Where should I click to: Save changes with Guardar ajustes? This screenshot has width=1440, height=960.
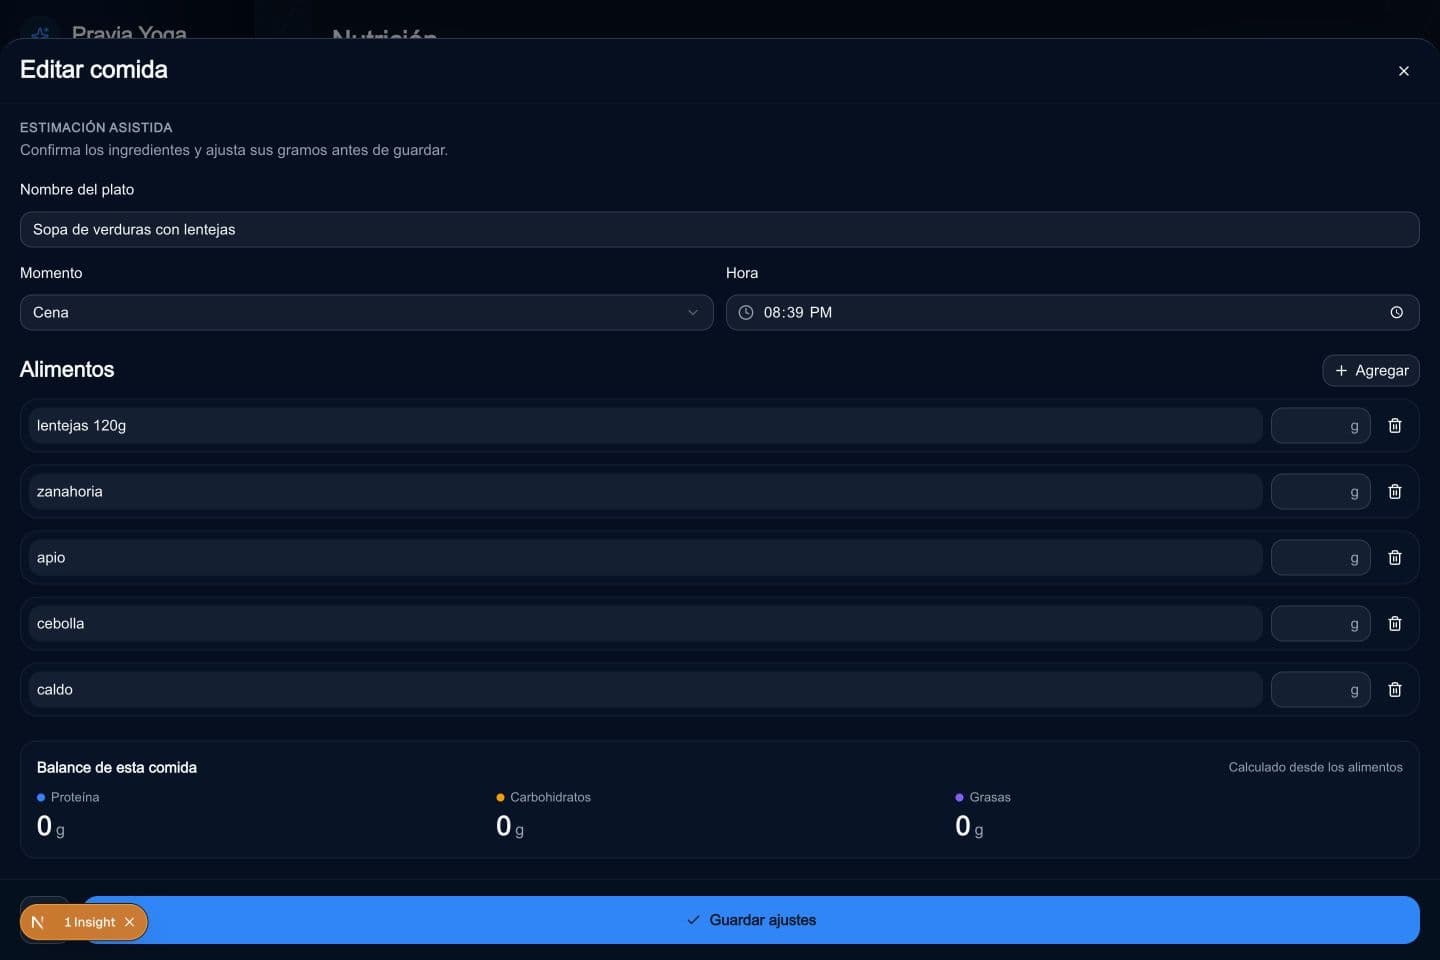[751, 920]
